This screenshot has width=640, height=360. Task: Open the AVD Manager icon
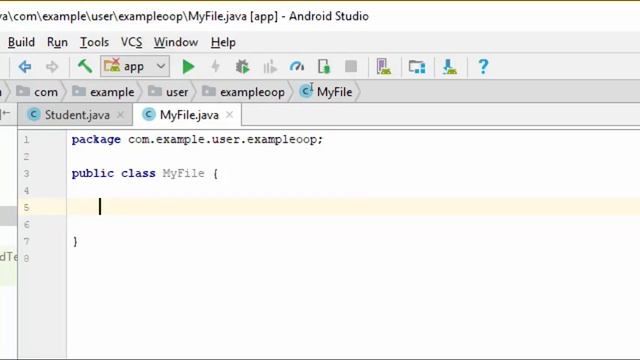point(384,67)
